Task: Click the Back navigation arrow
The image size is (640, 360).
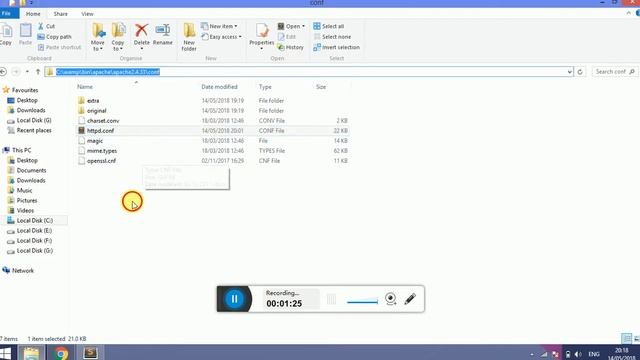Action: [x=3, y=72]
